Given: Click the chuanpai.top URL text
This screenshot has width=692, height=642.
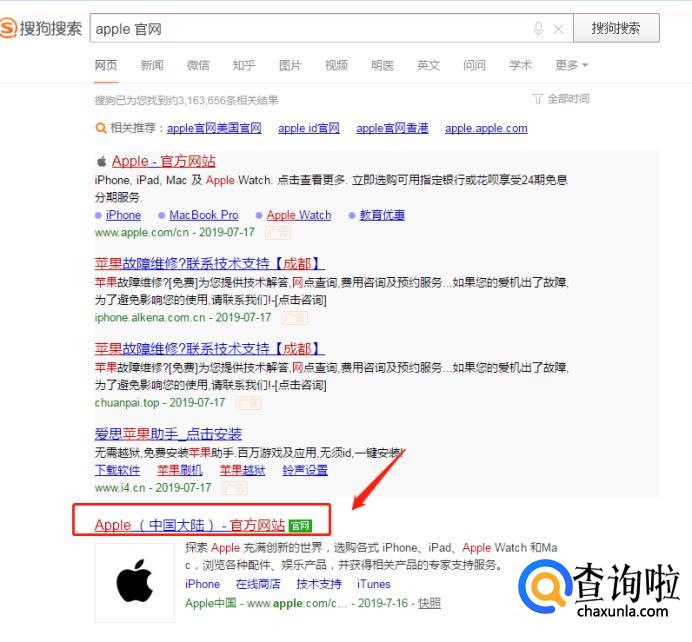Looking at the screenshot, I should (x=127, y=403).
